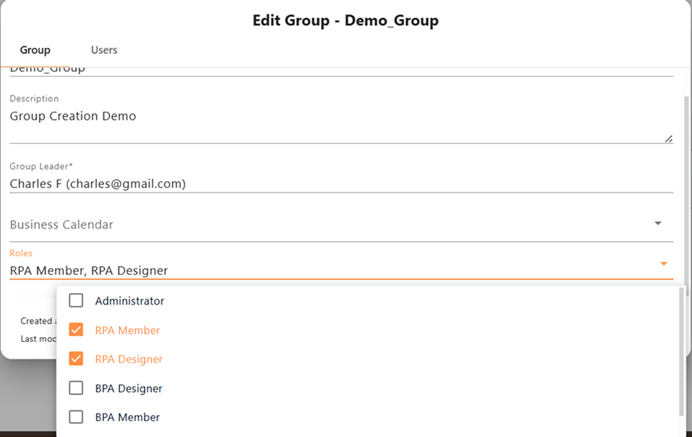The width and height of the screenshot is (692, 437).
Task: Select the Group tab
Action: 35,50
